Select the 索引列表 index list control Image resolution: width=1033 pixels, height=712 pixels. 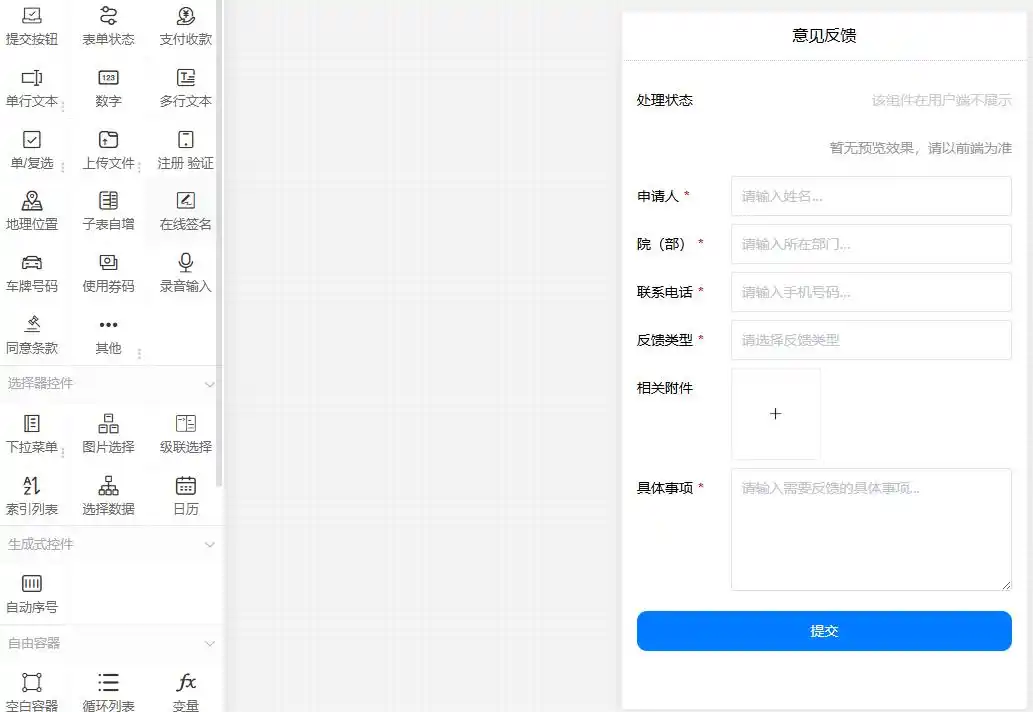point(32,496)
